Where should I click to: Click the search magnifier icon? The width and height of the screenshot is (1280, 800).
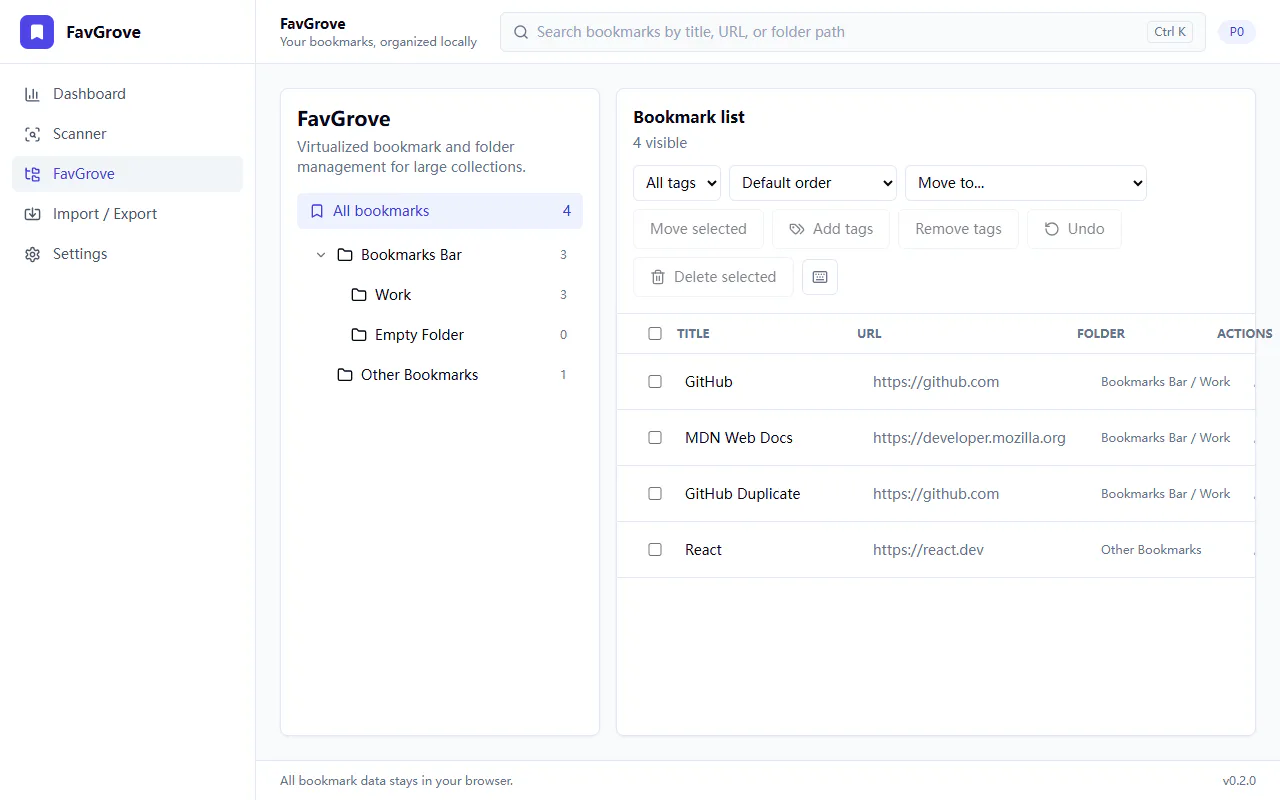[x=521, y=32]
